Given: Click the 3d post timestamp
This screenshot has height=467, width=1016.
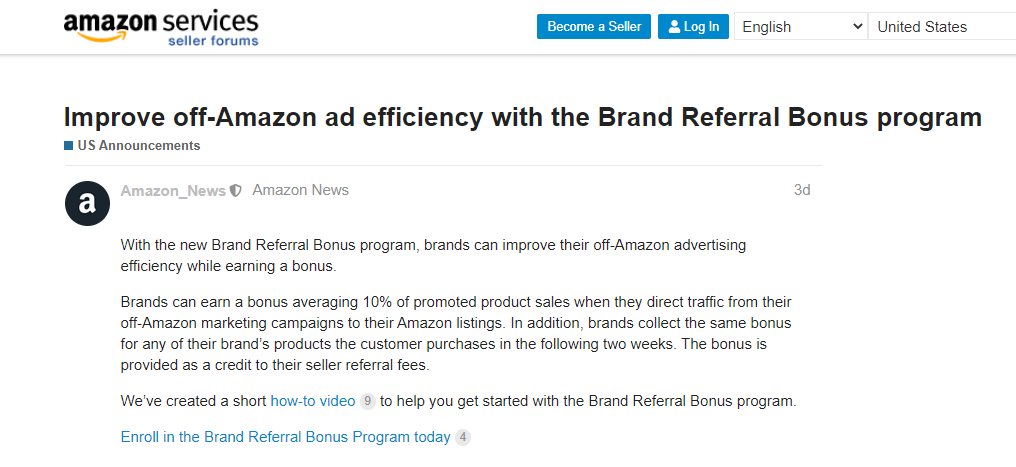Looking at the screenshot, I should (802, 190).
